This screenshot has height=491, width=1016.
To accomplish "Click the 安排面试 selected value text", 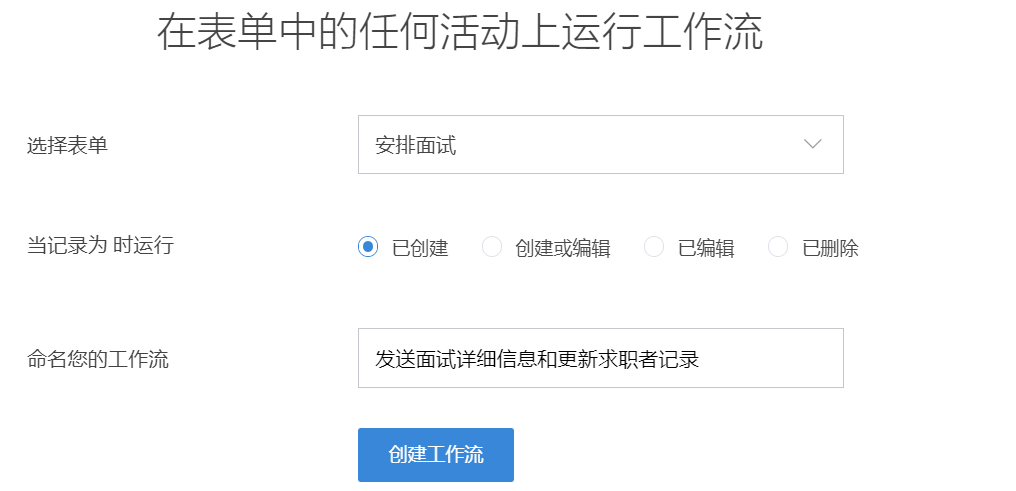I will pyautogui.click(x=415, y=145).
